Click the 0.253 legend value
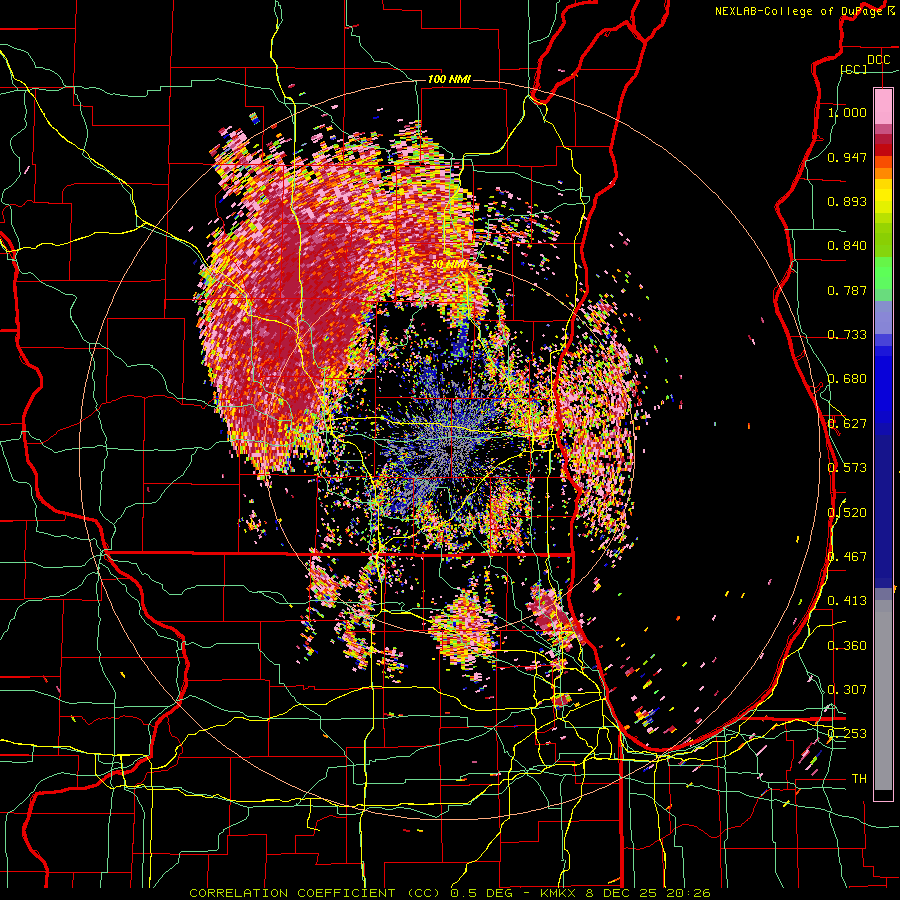The image size is (900, 900). pyautogui.click(x=847, y=734)
